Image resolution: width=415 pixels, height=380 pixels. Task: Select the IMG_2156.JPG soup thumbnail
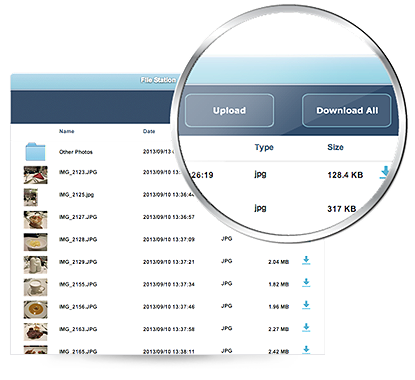35,309
